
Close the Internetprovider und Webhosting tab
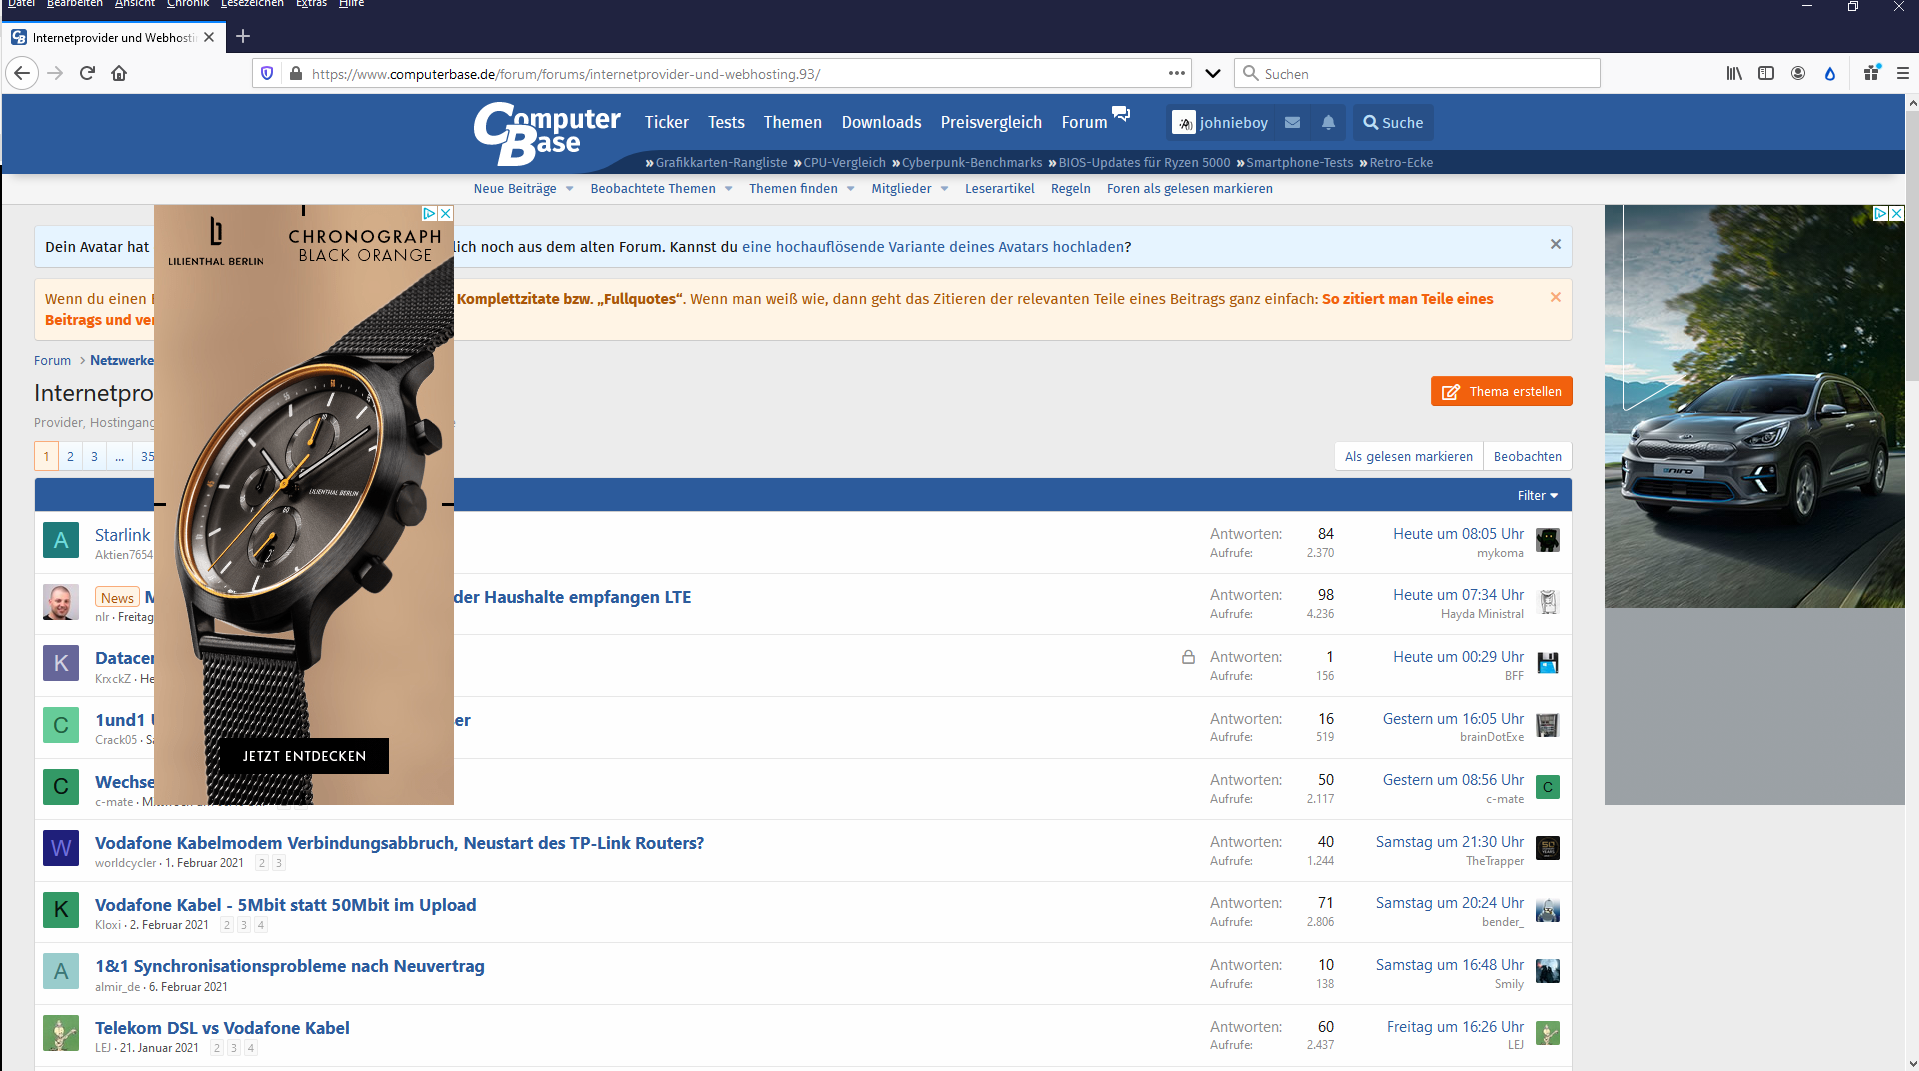click(209, 37)
